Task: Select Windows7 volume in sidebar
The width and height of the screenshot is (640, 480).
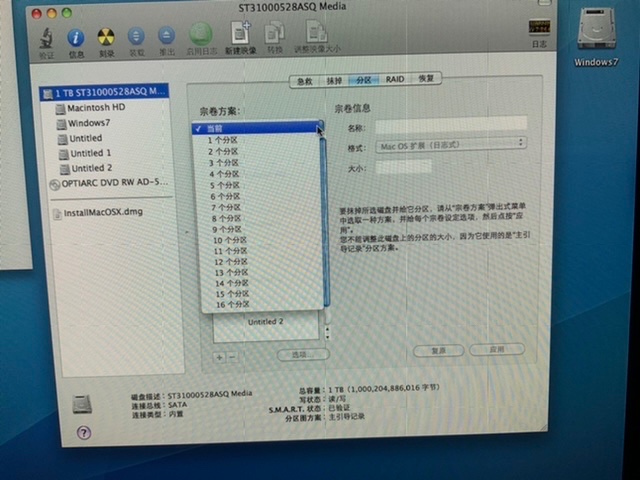Action: click(83, 123)
